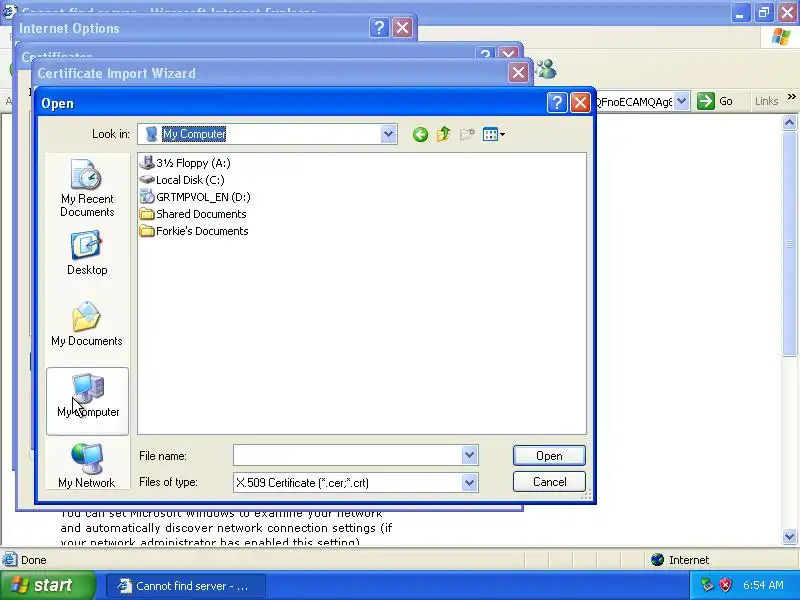Click the vertical scrollbar thumb in IE
Viewport: 800px width, 600px height.
coord(789,243)
